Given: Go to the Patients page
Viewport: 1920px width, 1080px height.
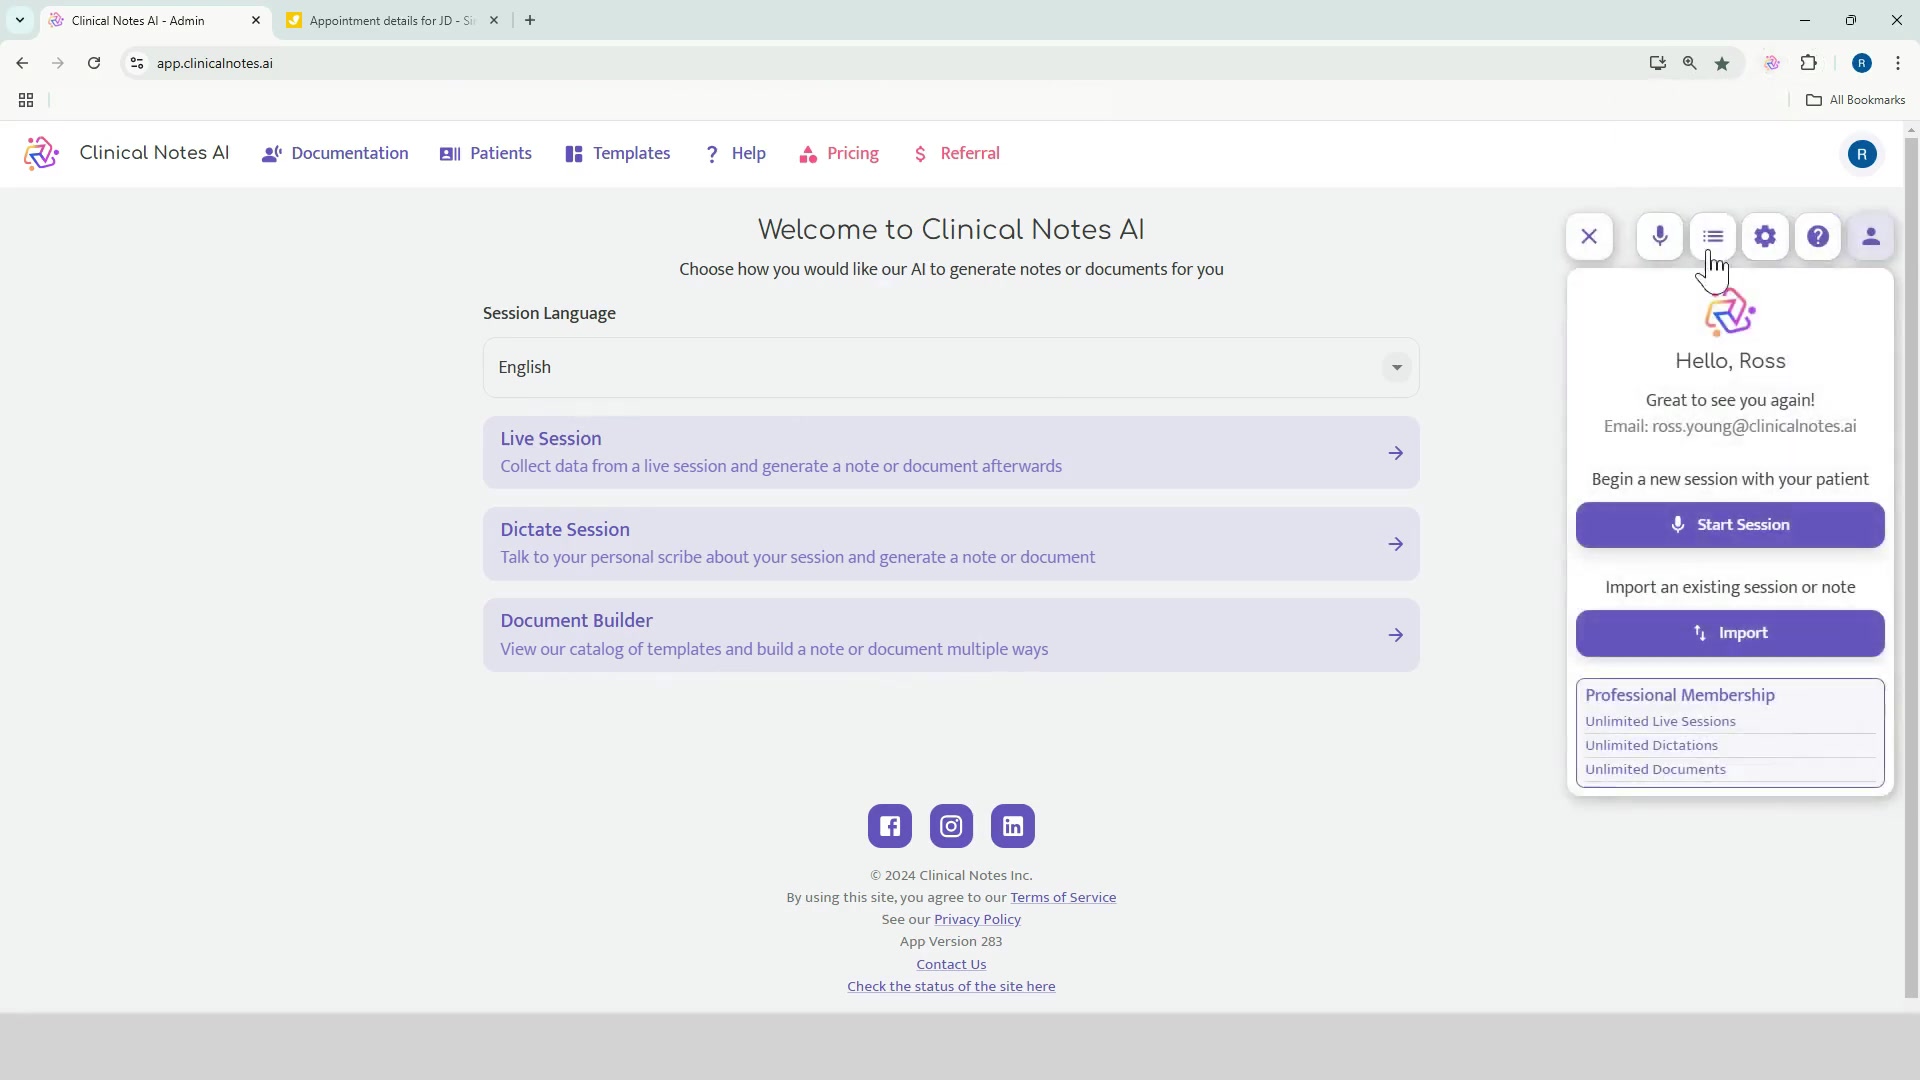Looking at the screenshot, I should pos(486,154).
